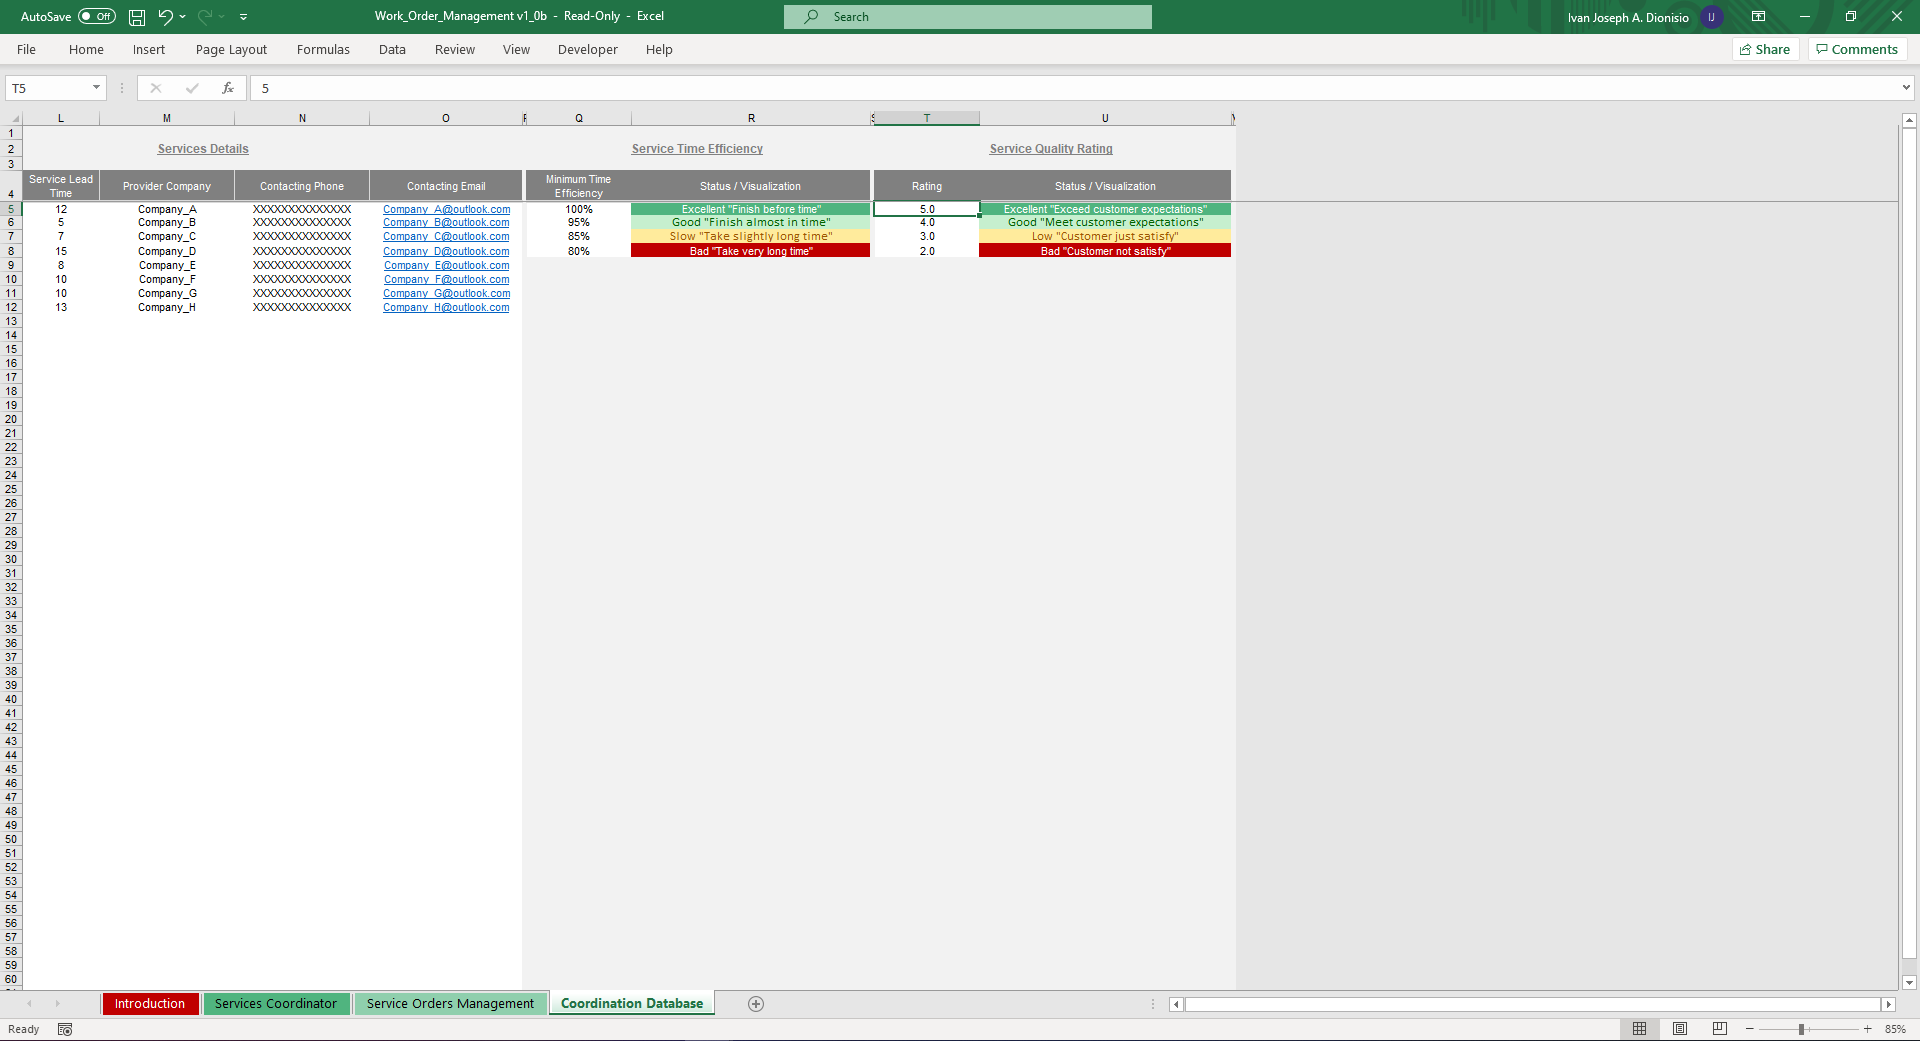
Task: Select the Rating 4.0 cell
Action: [x=927, y=222]
